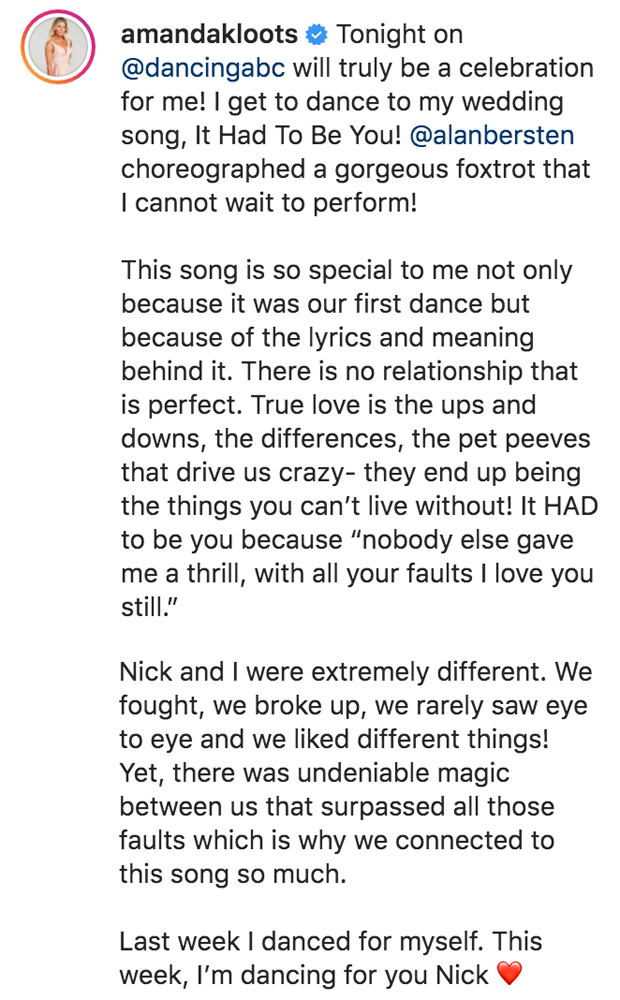Click the blue verified badge icon
The width and height of the screenshot is (620, 1000).
pos(316,34)
